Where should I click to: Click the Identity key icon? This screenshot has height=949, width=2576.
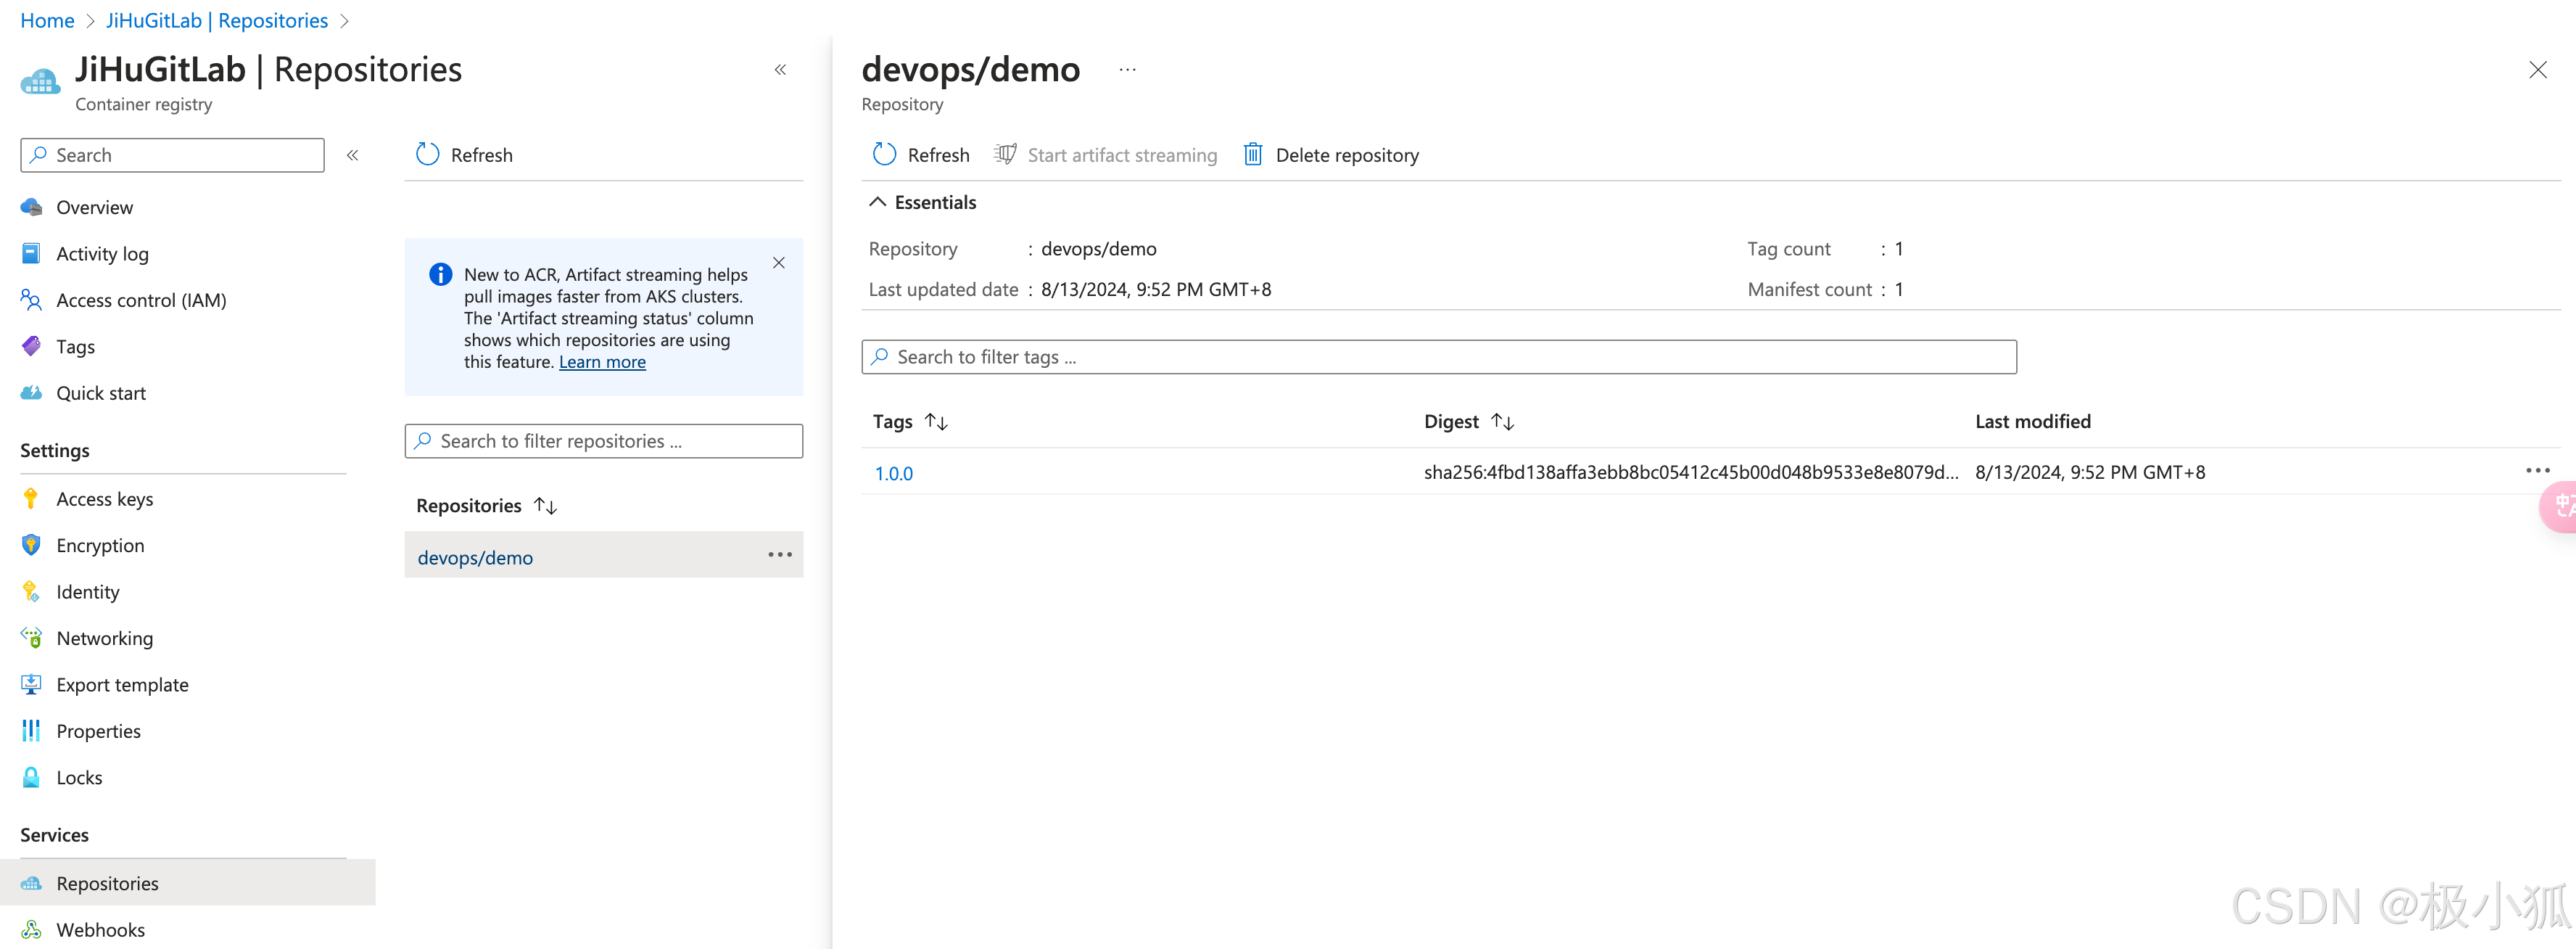pyautogui.click(x=31, y=591)
